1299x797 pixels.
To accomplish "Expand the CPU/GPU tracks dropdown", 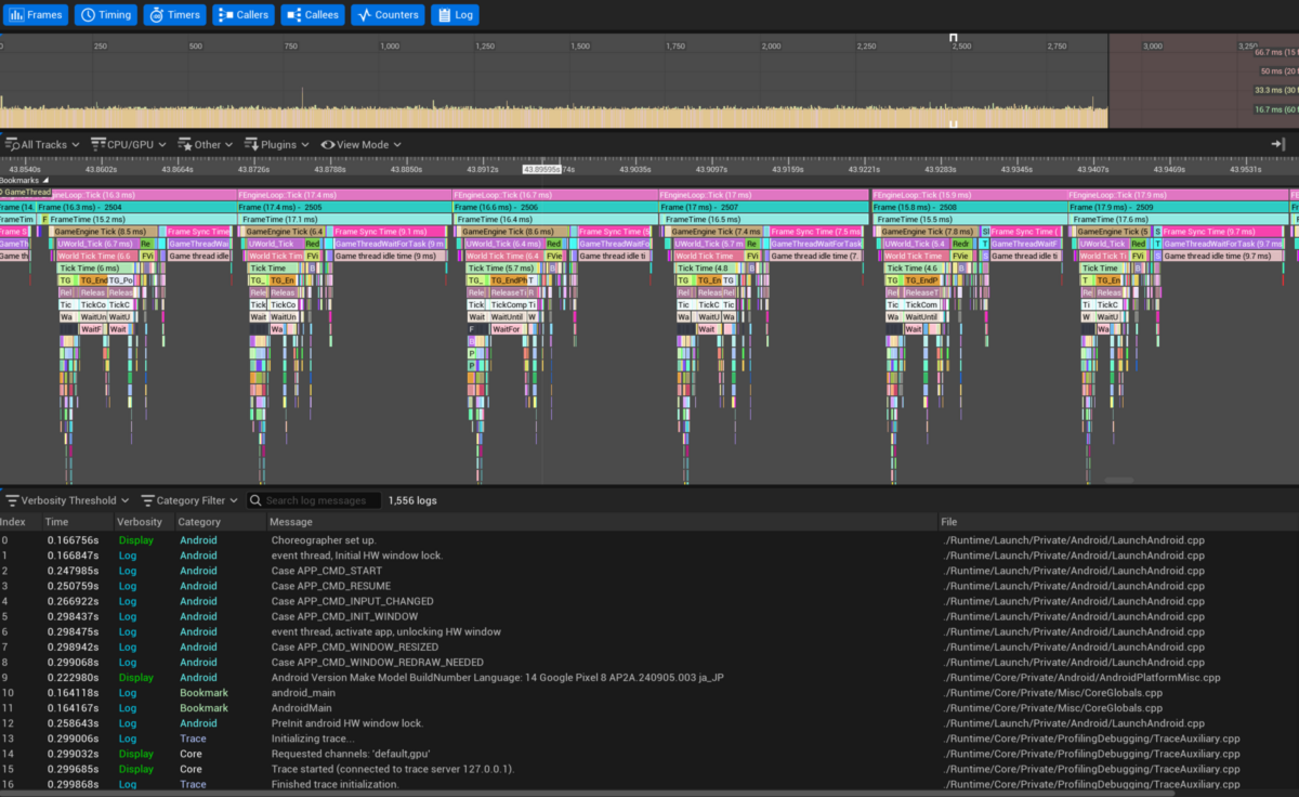I will 128,144.
